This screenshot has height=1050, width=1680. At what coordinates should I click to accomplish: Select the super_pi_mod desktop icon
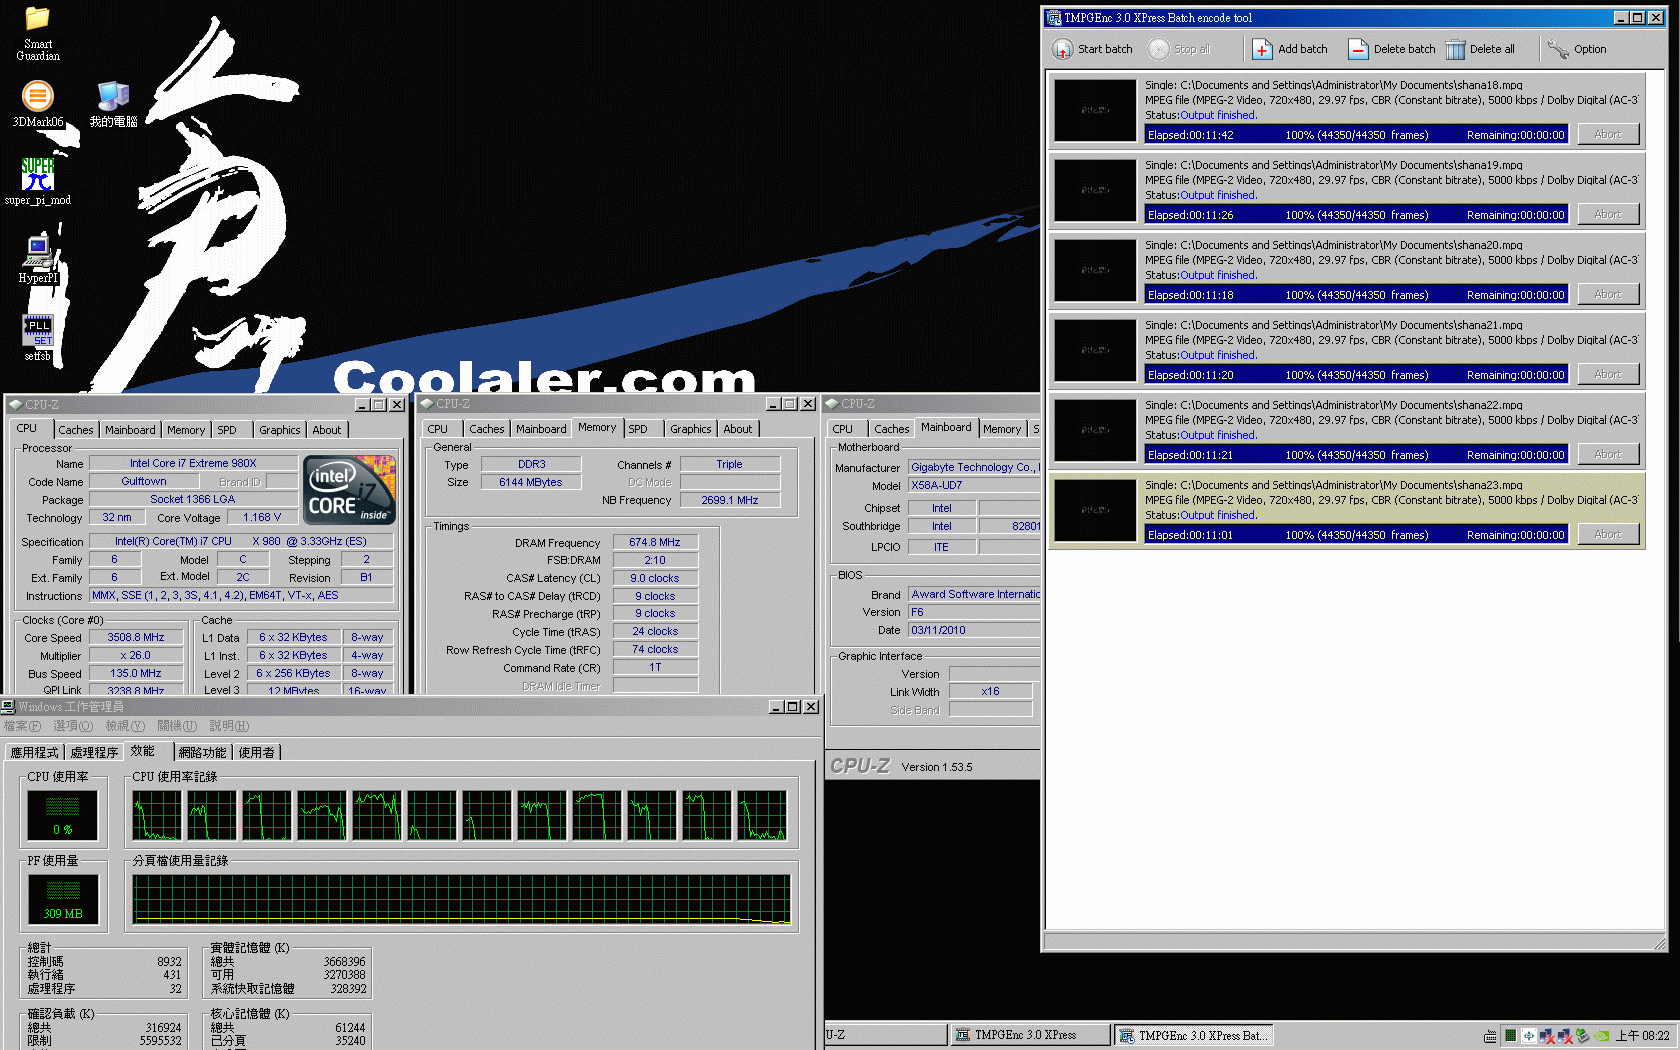tap(38, 181)
